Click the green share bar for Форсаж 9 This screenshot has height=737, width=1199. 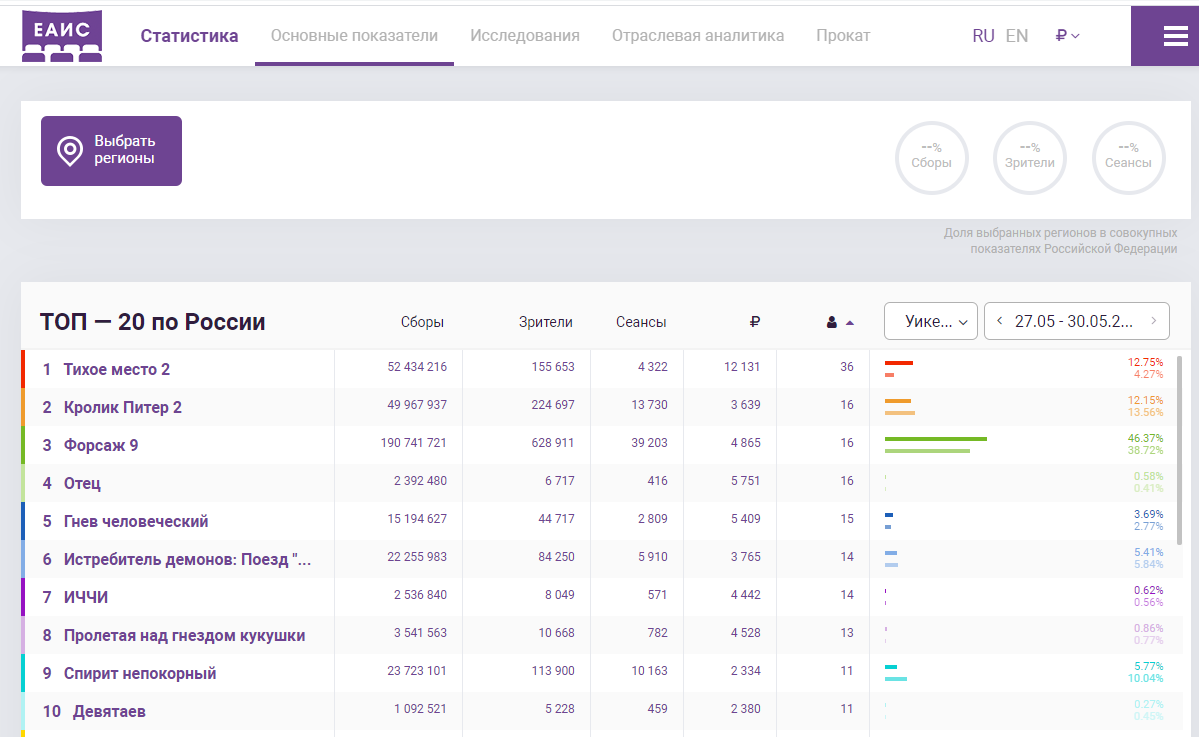pyautogui.click(x=936, y=439)
